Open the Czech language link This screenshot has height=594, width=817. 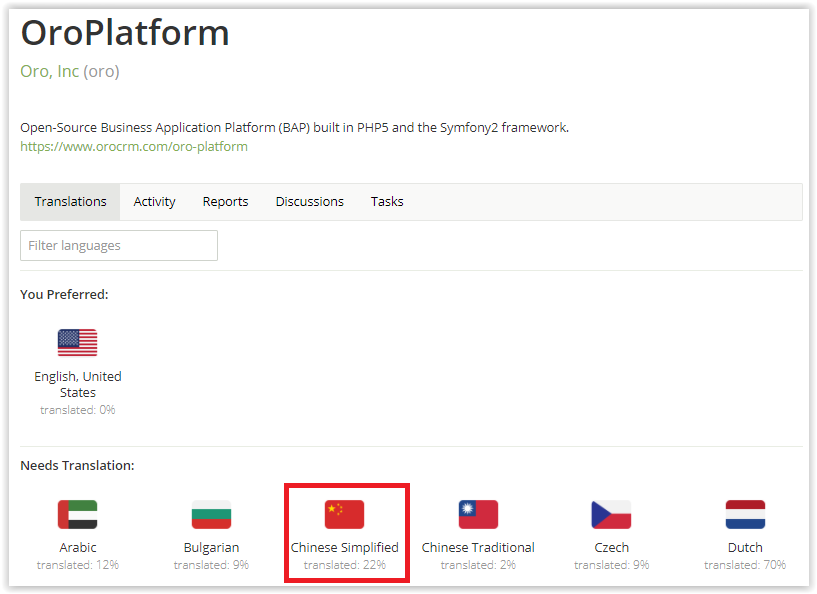tap(611, 548)
